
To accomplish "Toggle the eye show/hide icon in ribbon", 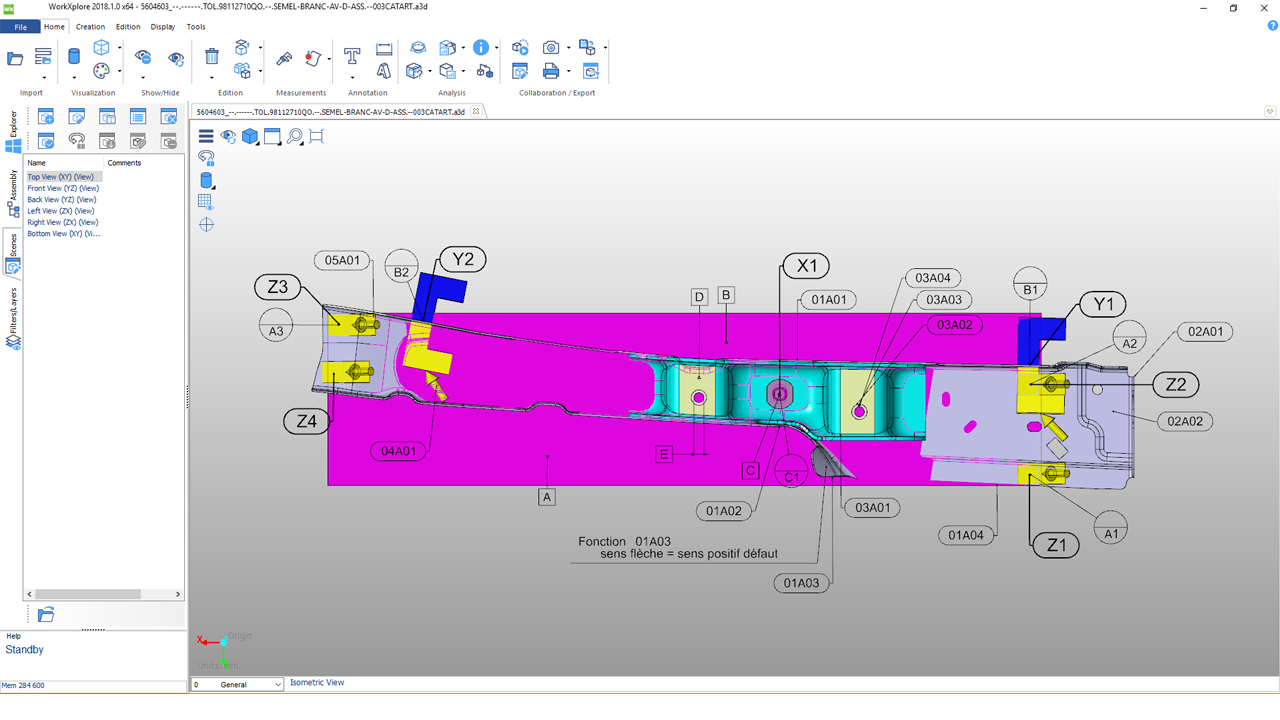I will click(143, 58).
